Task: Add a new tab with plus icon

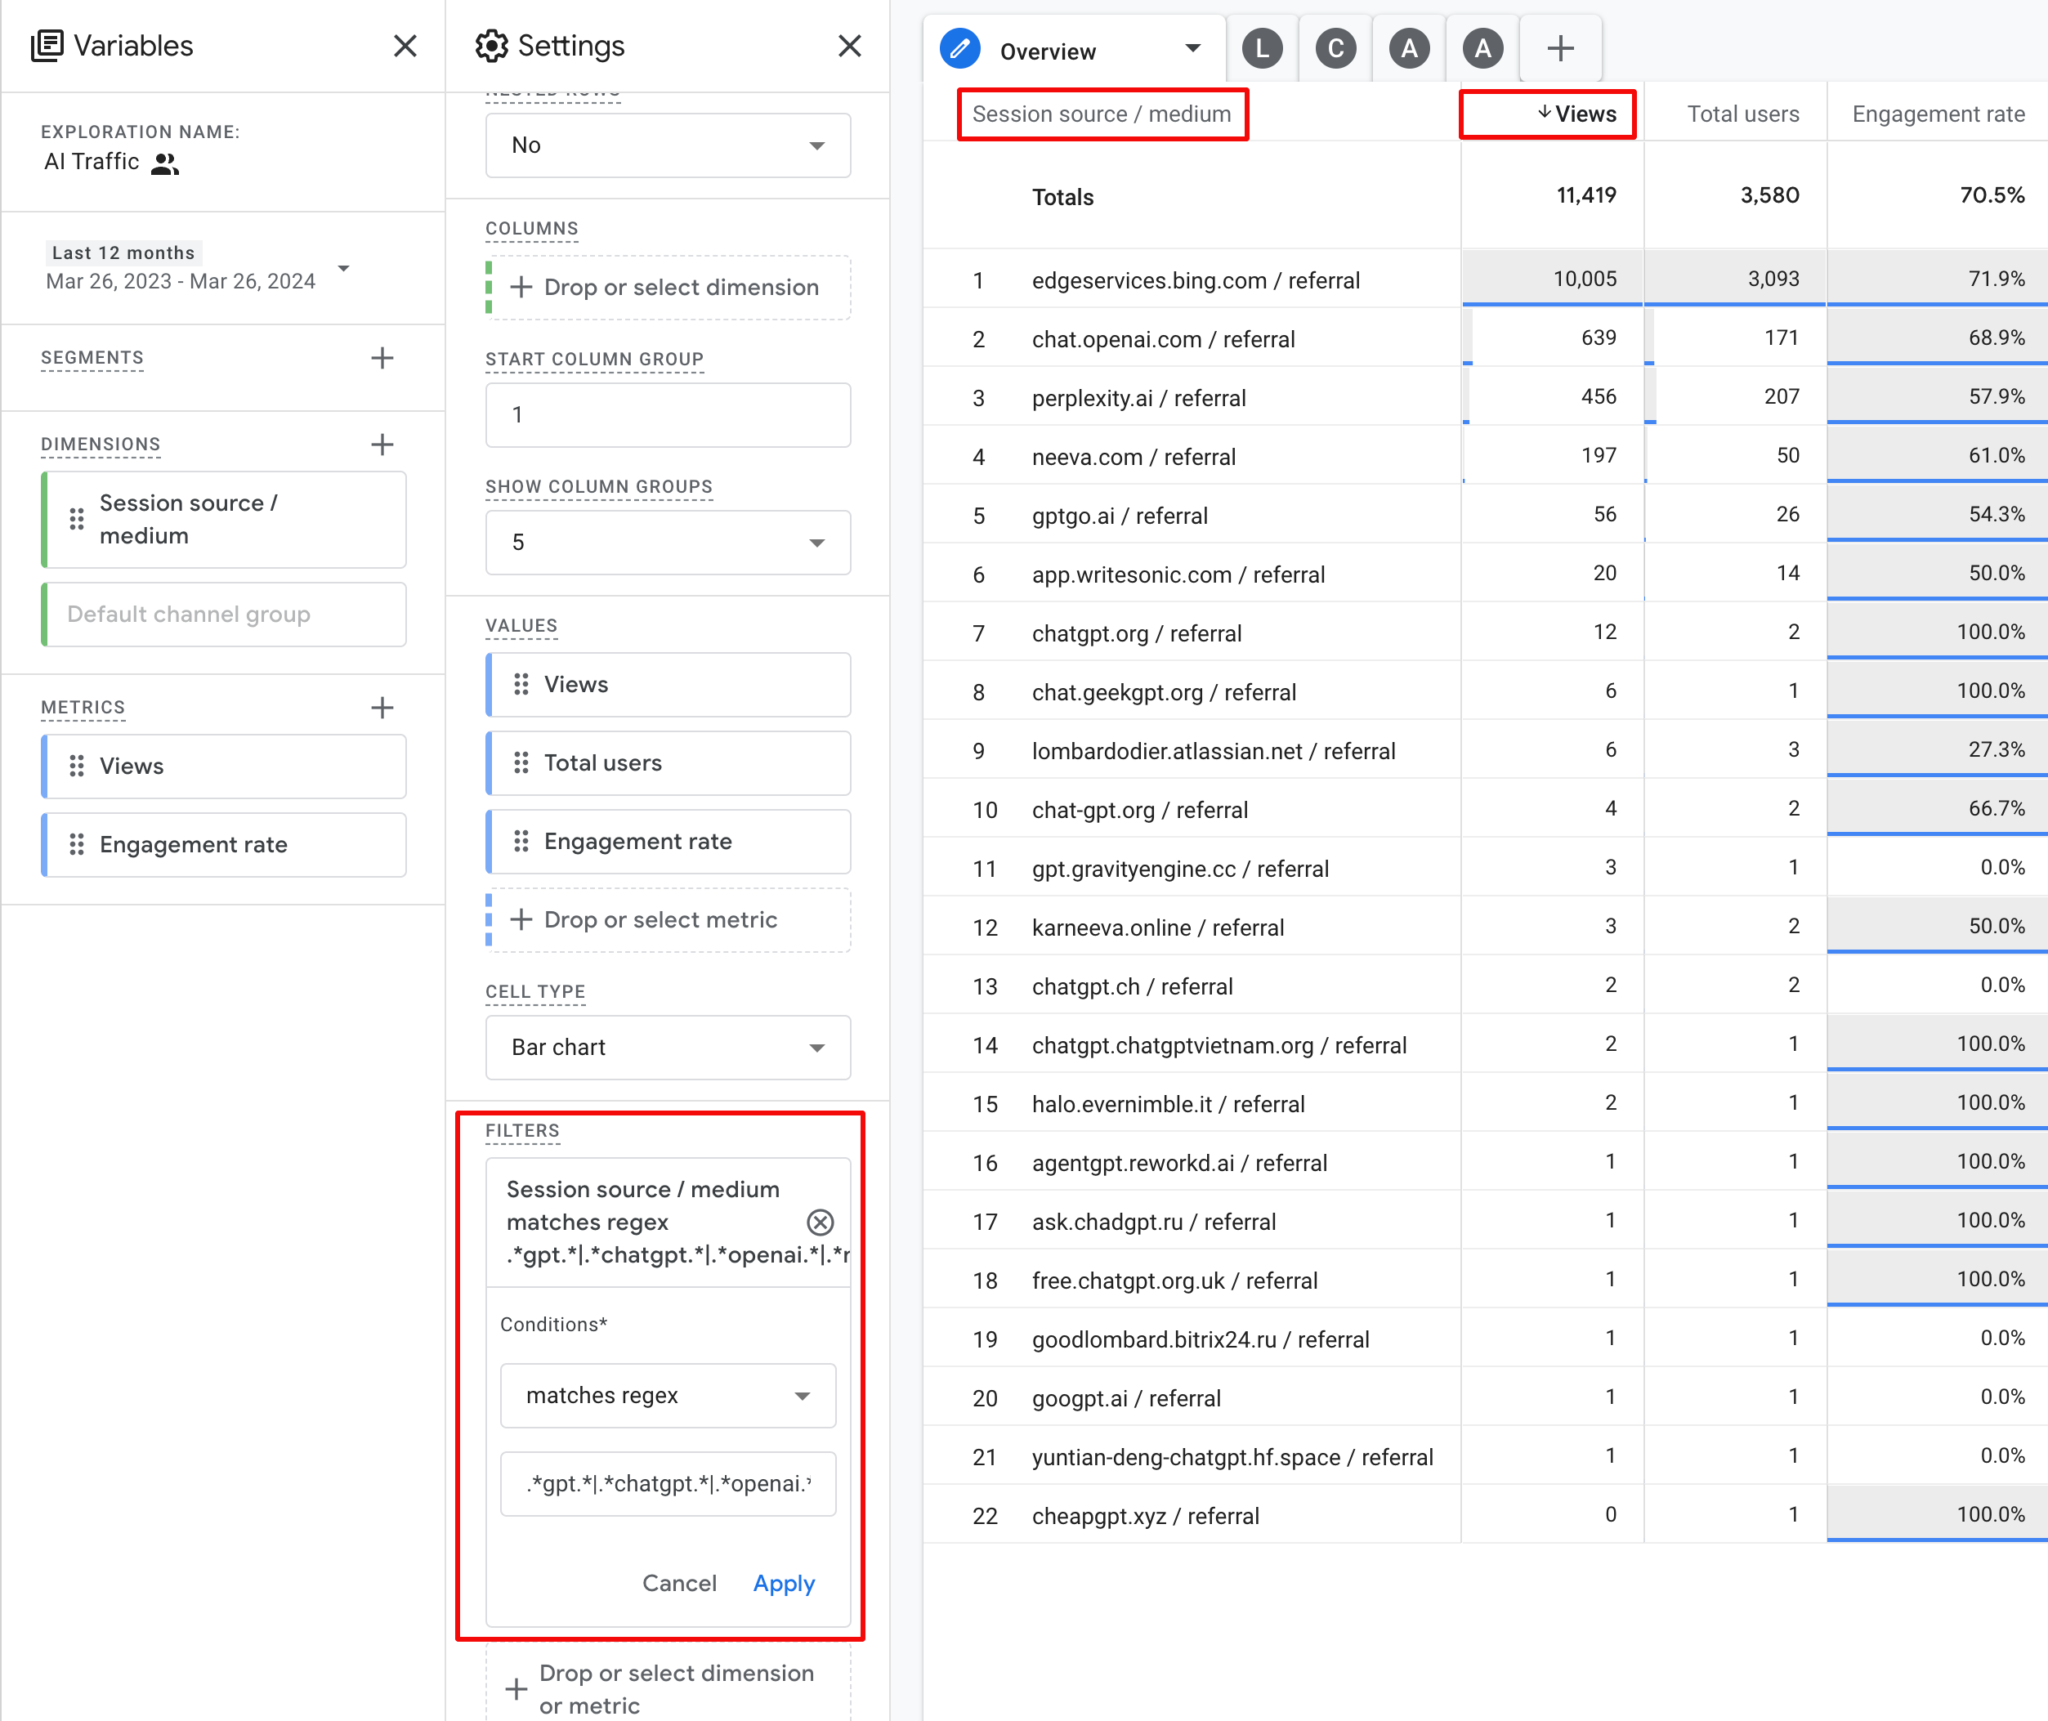Action: click(1560, 48)
